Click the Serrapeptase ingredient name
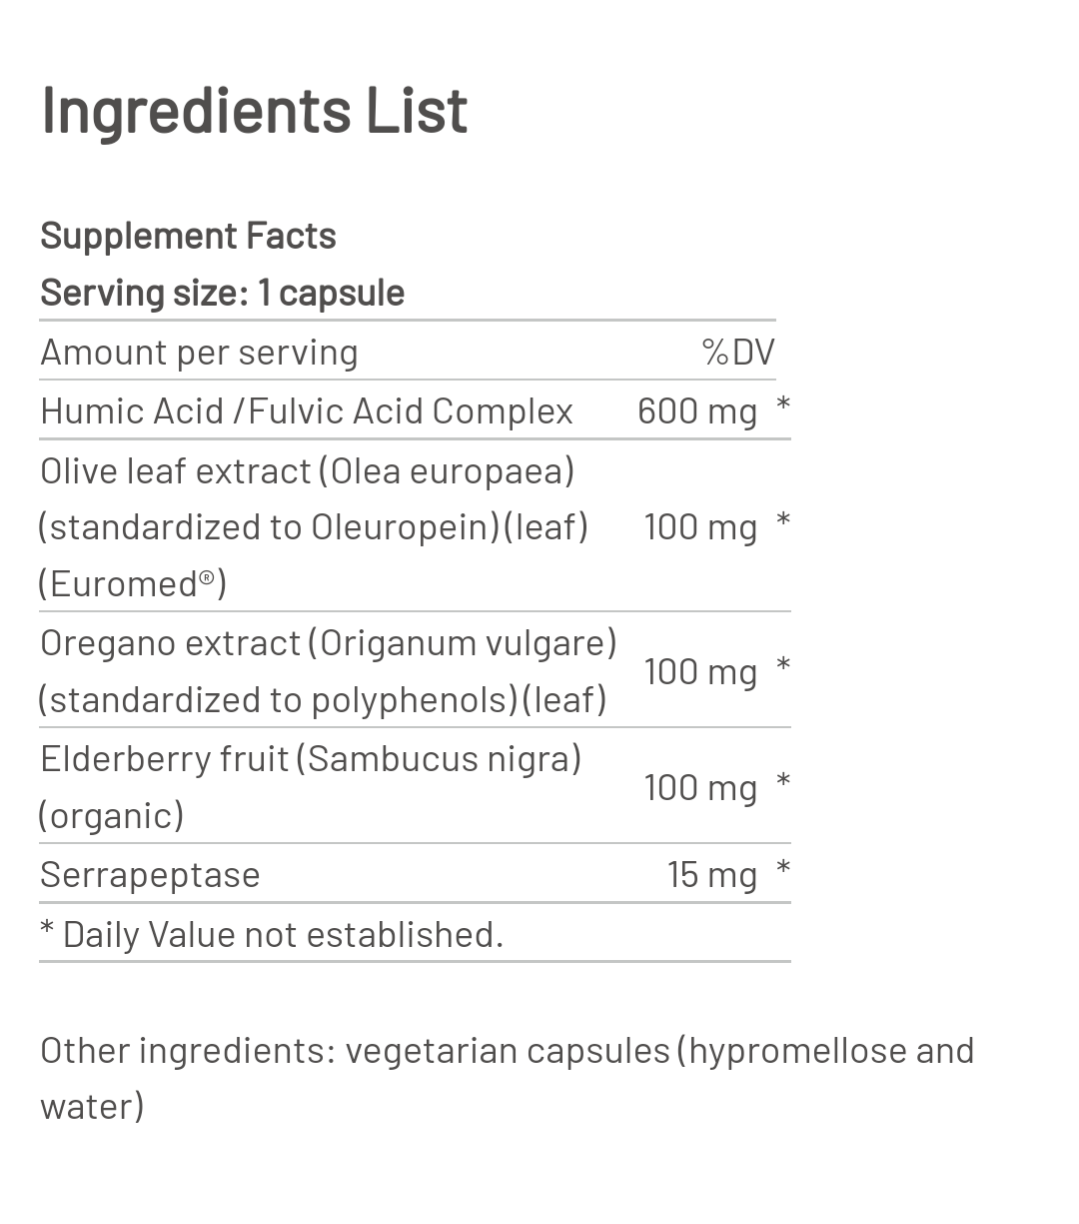 150,875
